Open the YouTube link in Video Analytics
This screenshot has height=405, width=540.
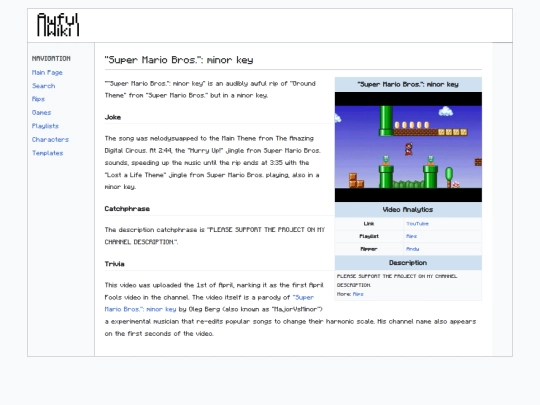click(x=417, y=224)
